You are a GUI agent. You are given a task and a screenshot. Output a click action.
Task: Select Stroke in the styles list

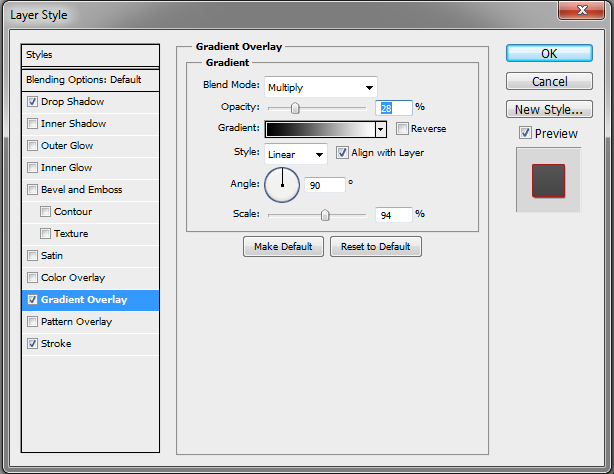pyautogui.click(x=56, y=344)
